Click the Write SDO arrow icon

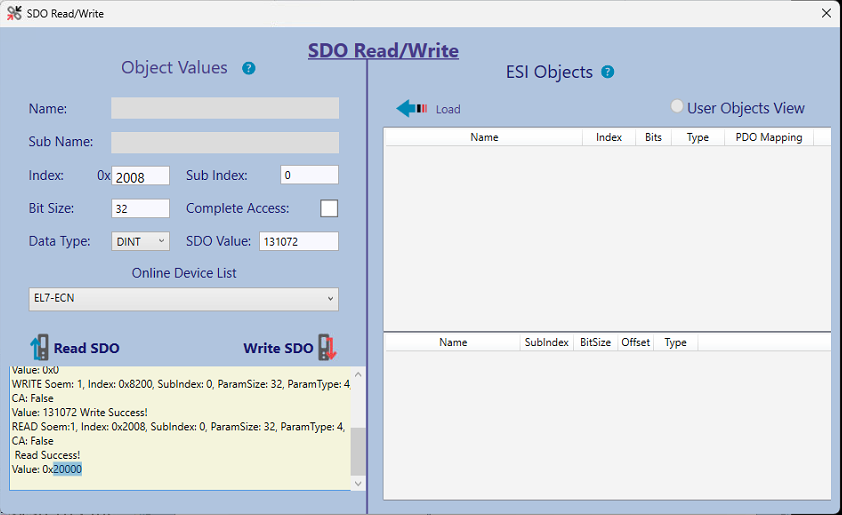tap(328, 347)
